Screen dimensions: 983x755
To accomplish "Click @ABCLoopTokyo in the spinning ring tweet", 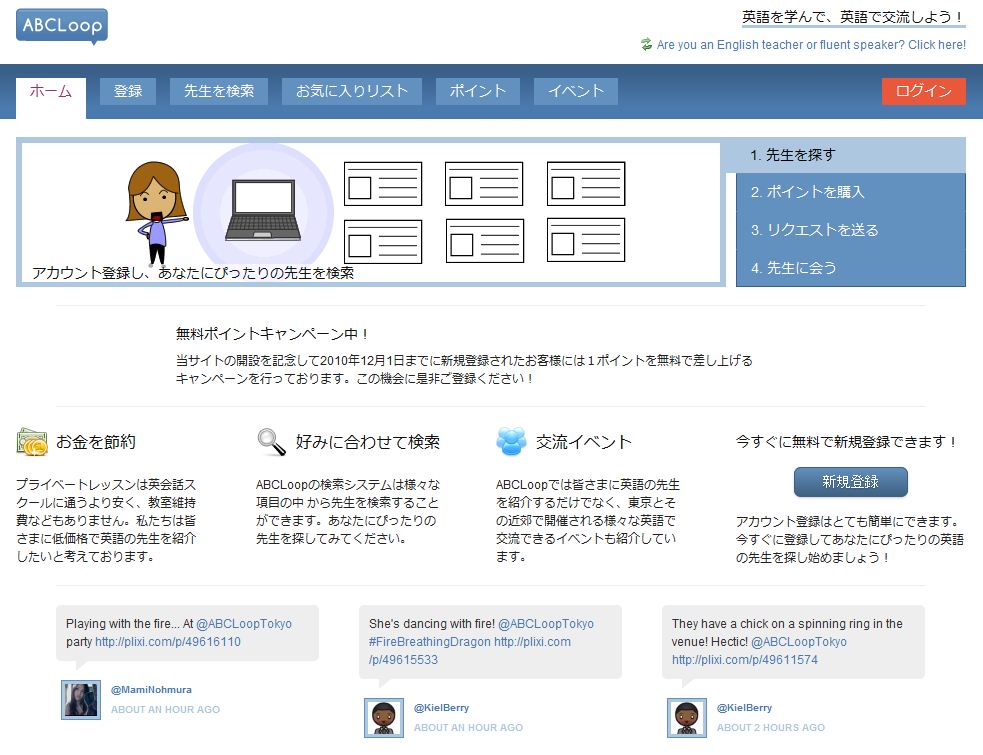I will [799, 641].
